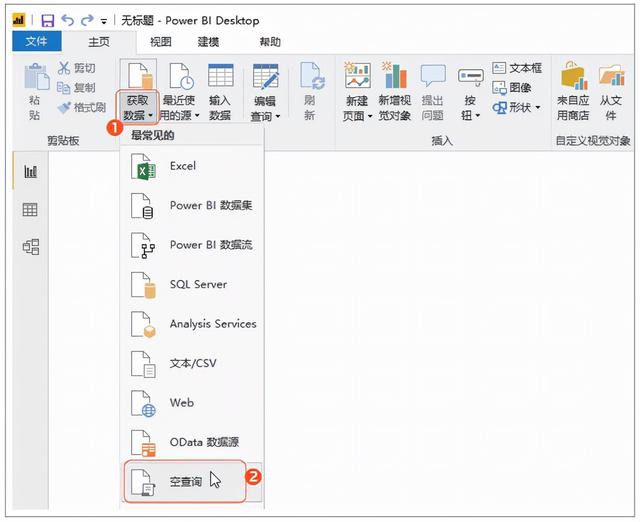Expand the 新建页面 dropdown arrow
This screenshot has height=522, width=640.
coord(370,117)
